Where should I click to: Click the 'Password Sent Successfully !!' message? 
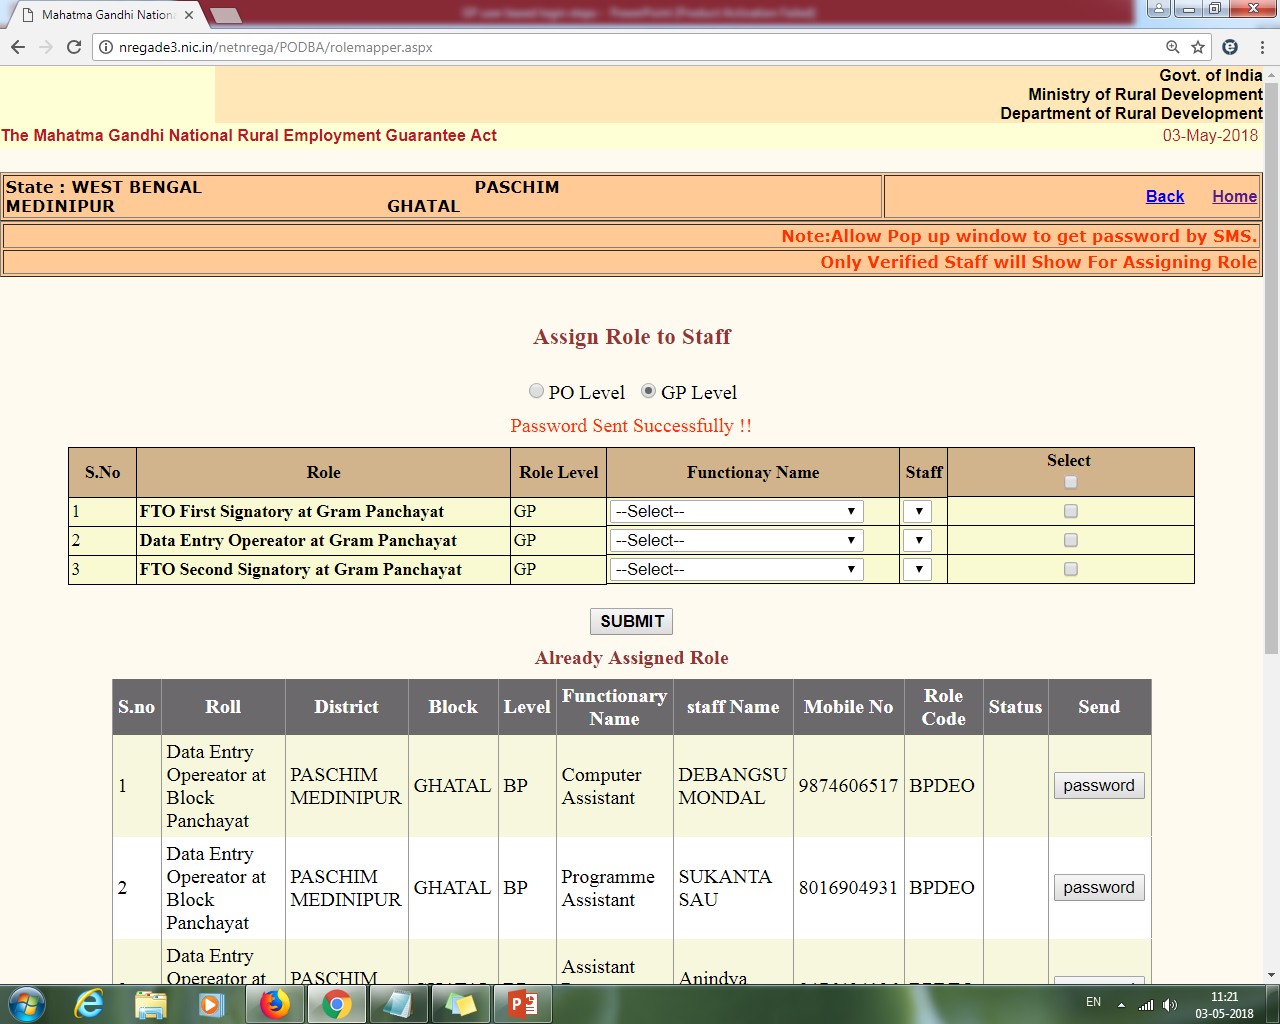[x=631, y=426]
